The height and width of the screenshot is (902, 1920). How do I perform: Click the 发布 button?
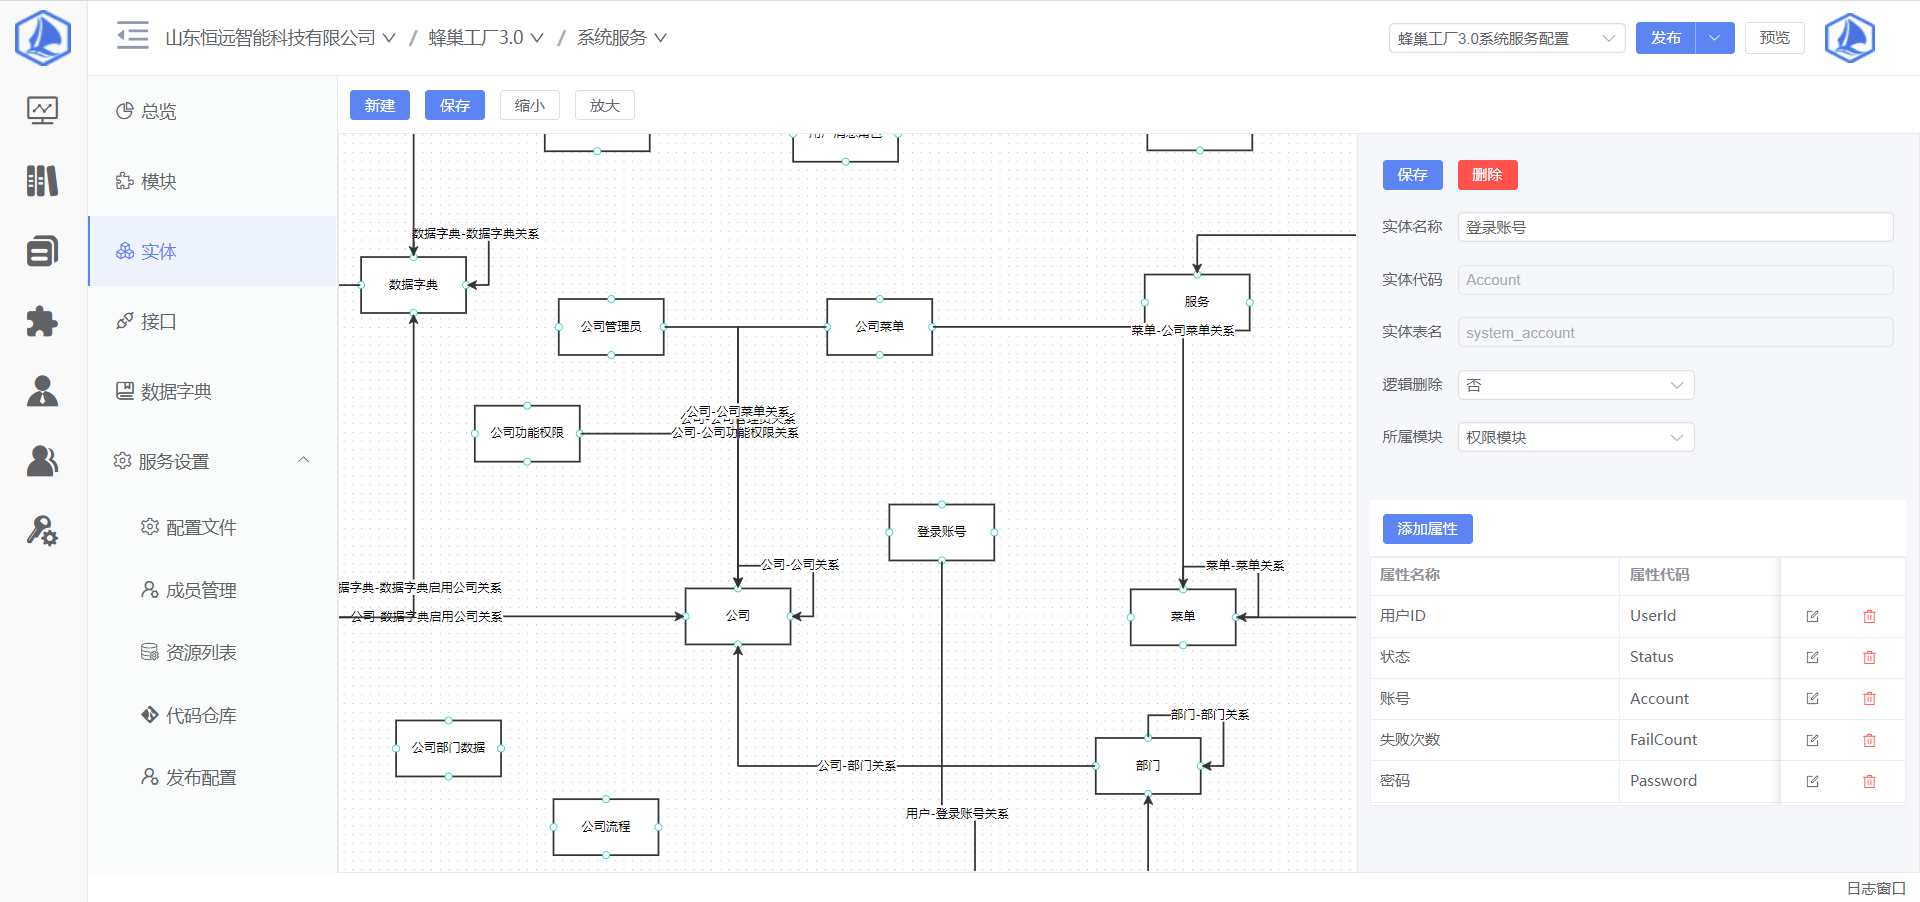point(1666,38)
